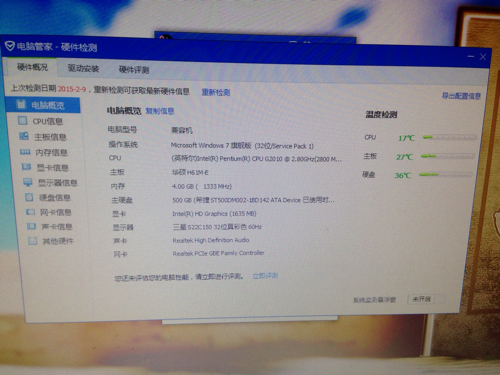The height and width of the screenshot is (375, 500).
Task: Open the 硬件评测 tab
Action: 134,70
